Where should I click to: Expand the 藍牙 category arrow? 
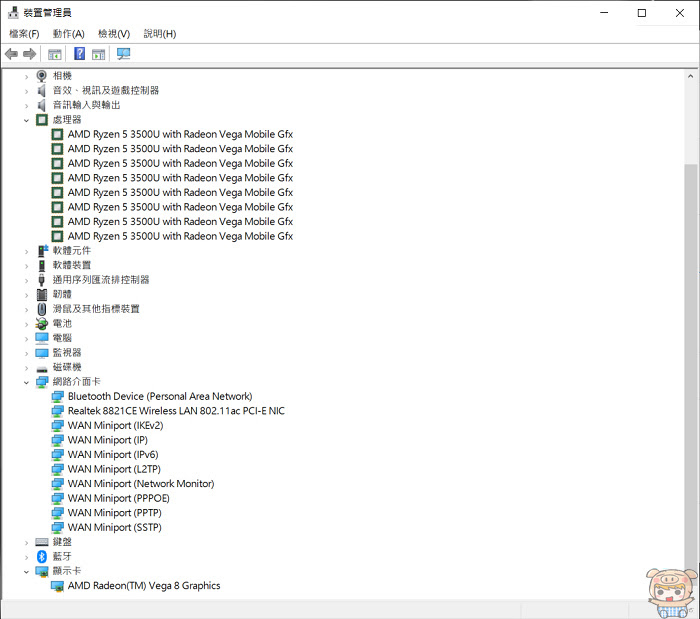[x=26, y=557]
